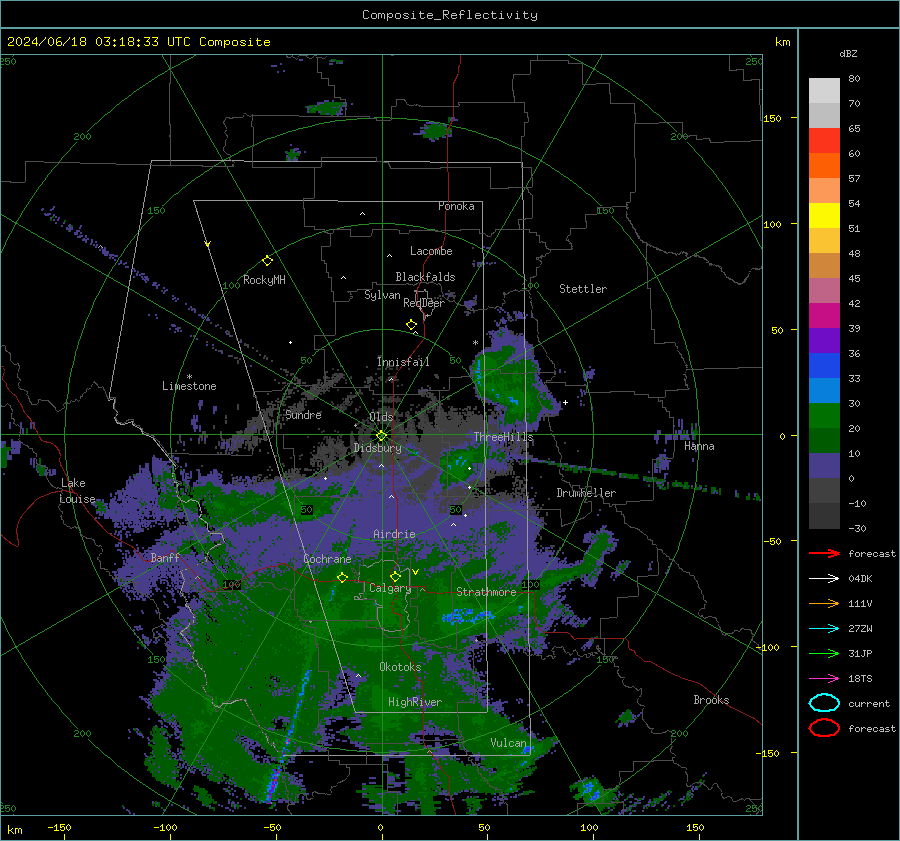Click the -150 tick on bottom axis
The image size is (900, 841).
[x=59, y=828]
